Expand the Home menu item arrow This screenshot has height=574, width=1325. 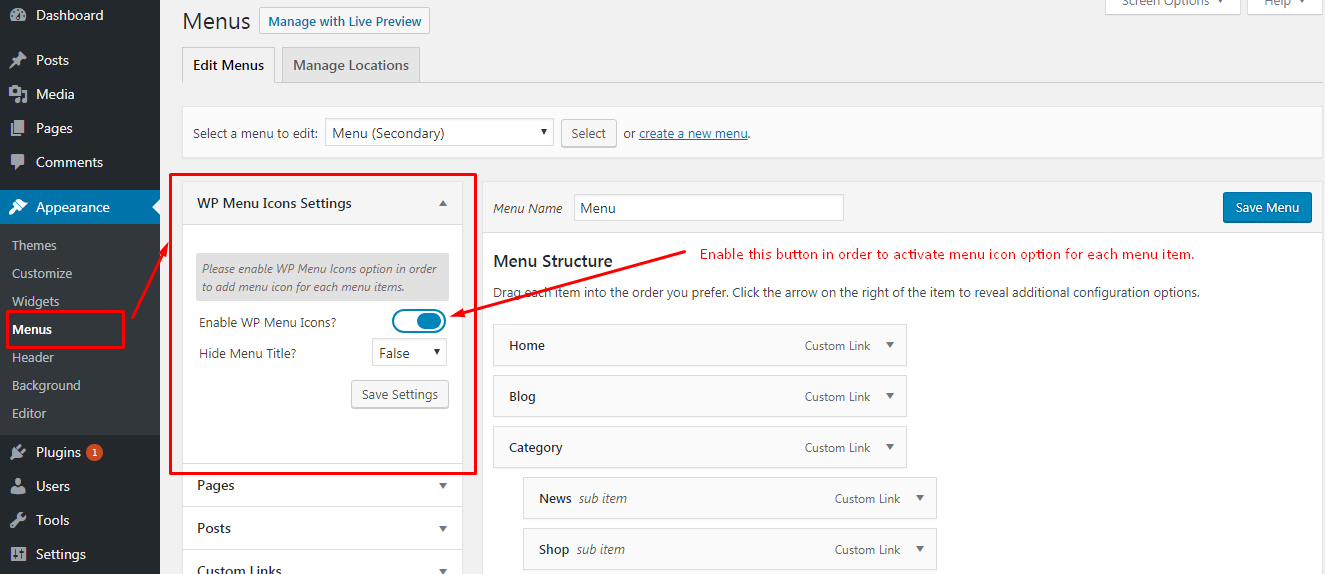click(889, 345)
